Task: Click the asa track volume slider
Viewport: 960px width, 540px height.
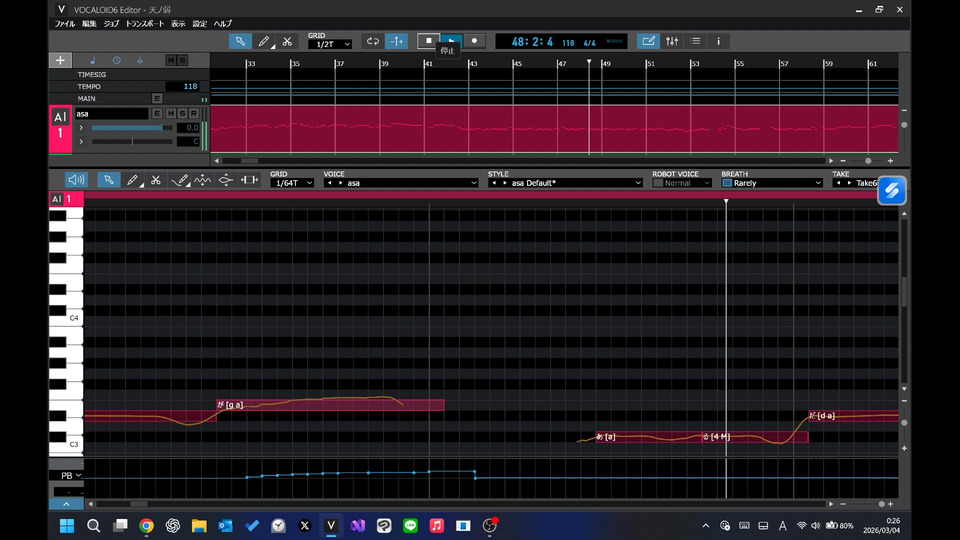Action: click(x=130, y=128)
